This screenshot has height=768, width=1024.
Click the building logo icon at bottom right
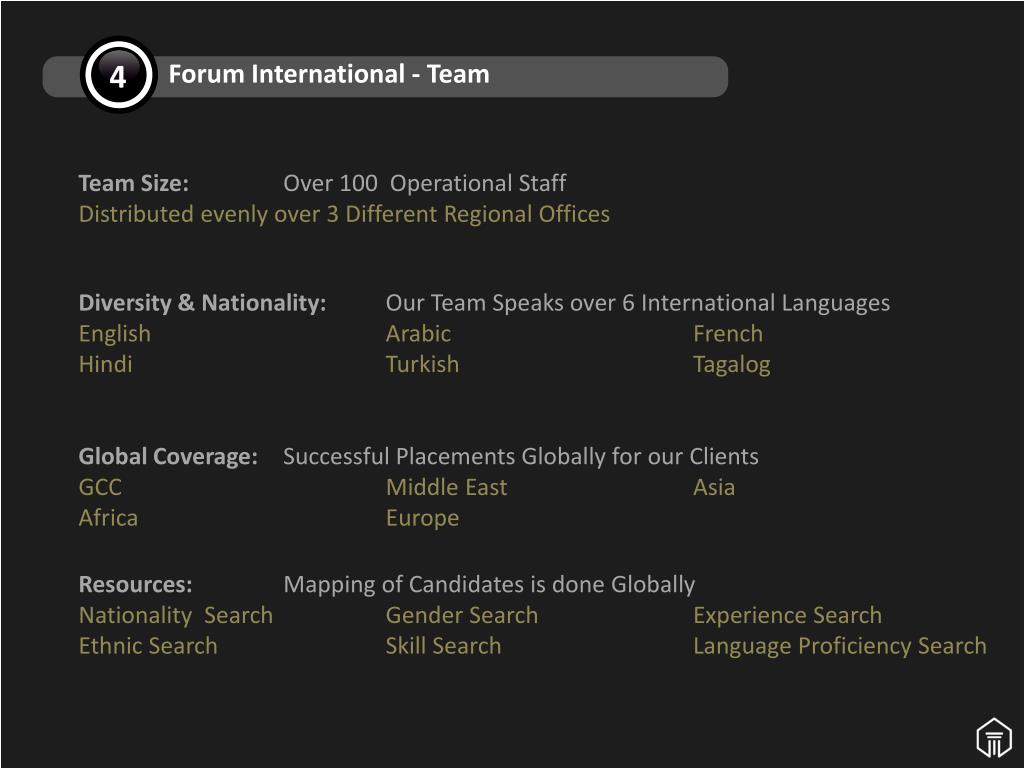pyautogui.click(x=994, y=738)
